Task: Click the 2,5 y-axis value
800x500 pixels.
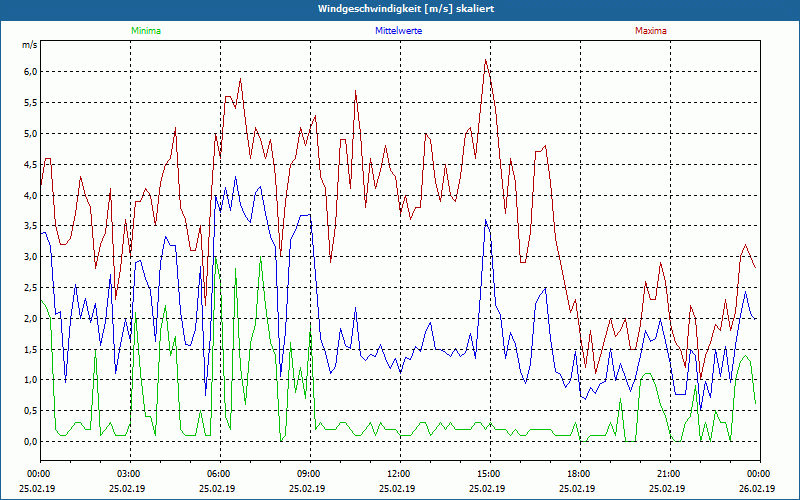Action: point(31,288)
